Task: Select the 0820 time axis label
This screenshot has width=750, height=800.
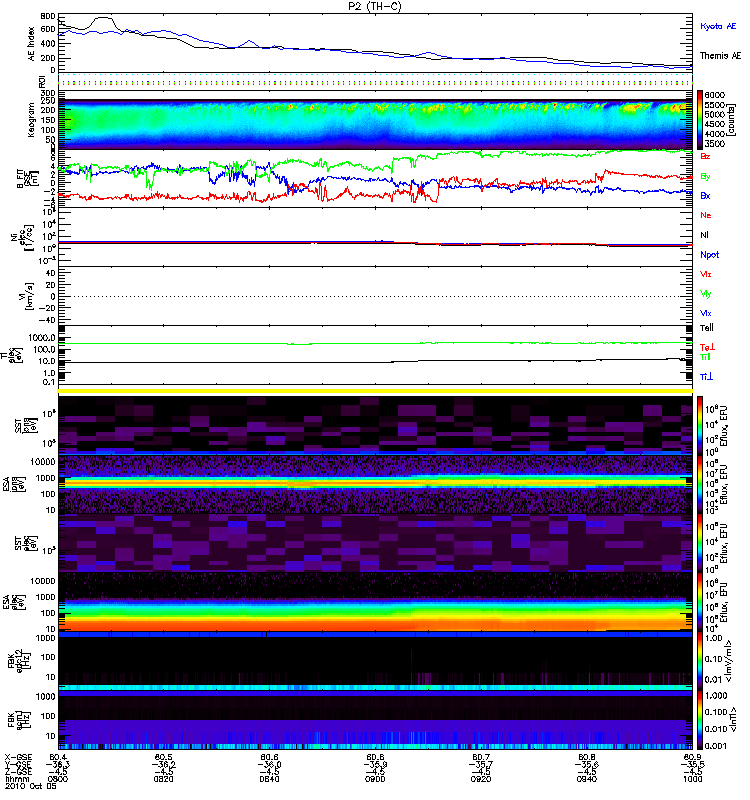Action: pos(163,779)
